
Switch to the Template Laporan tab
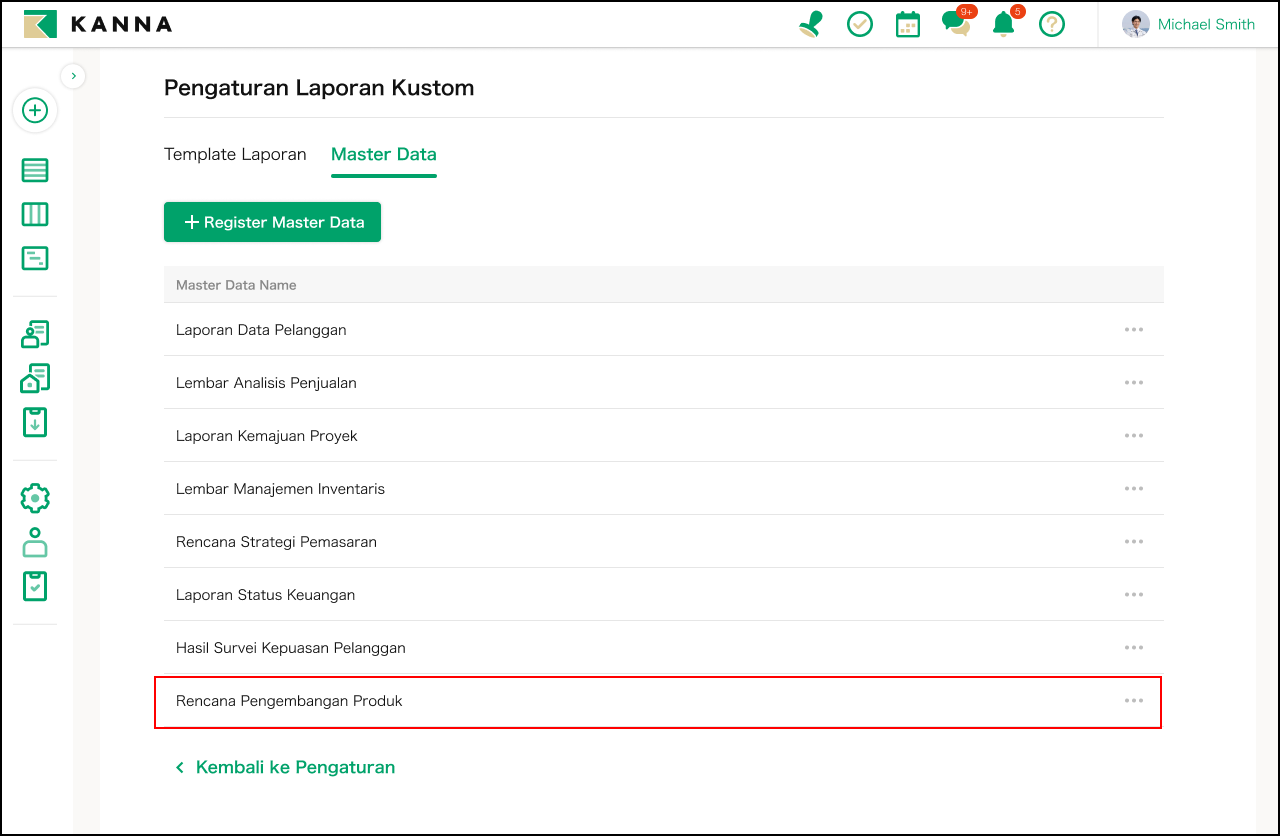click(235, 154)
